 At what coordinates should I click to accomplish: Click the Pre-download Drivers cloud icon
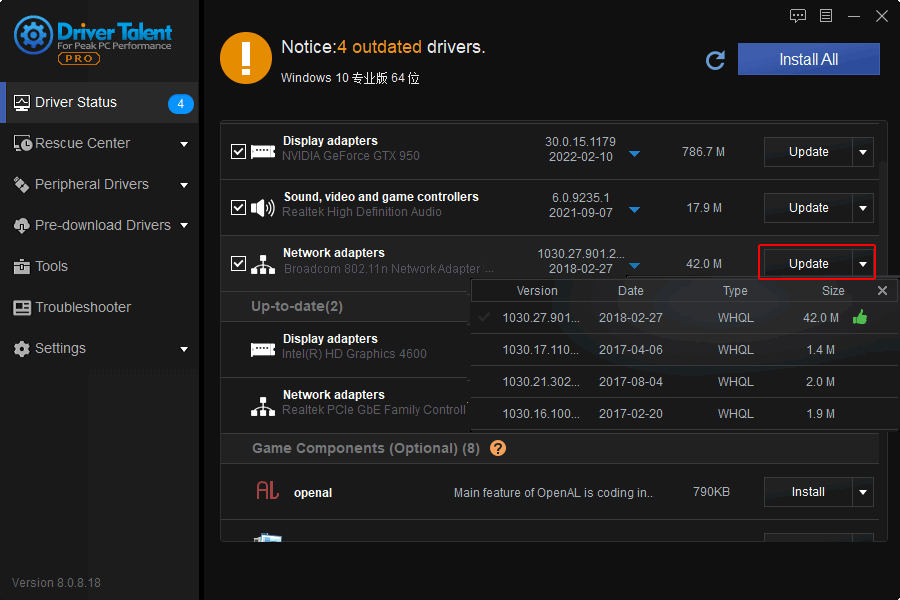21,226
